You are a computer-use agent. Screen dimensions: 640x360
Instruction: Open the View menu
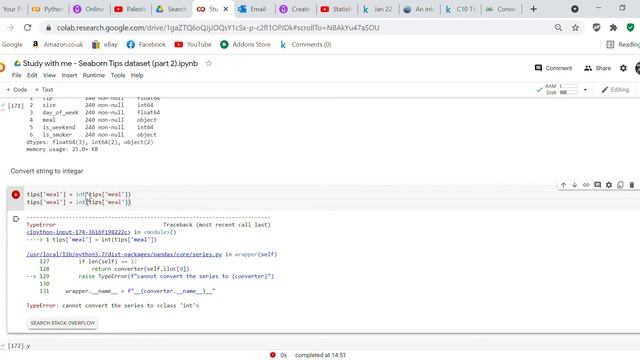tap(49, 75)
